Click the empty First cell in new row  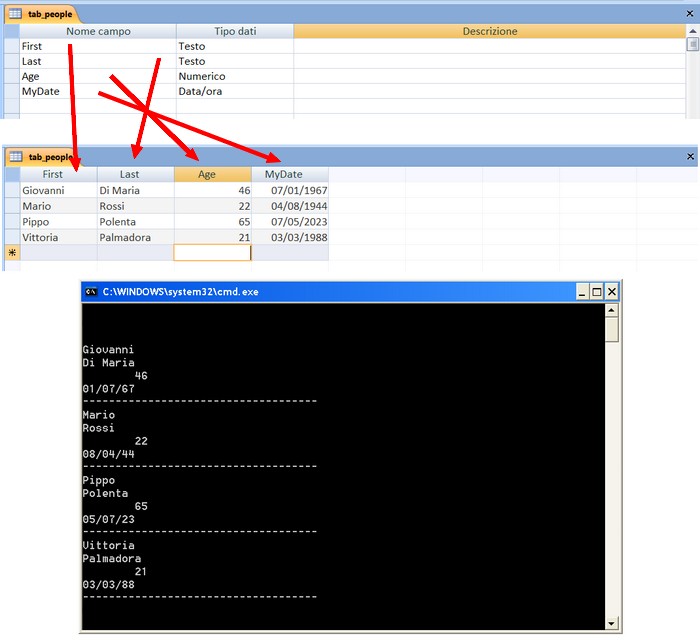[58, 253]
